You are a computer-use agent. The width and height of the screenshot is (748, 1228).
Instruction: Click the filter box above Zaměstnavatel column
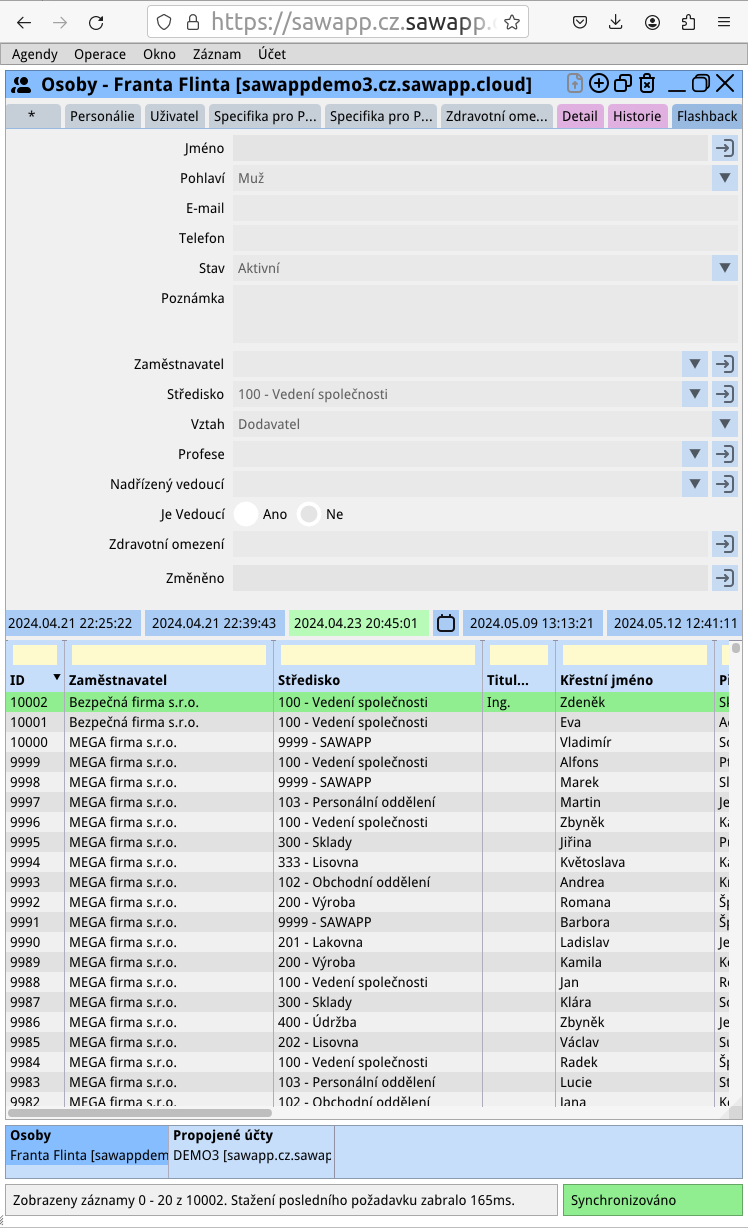tap(169, 655)
